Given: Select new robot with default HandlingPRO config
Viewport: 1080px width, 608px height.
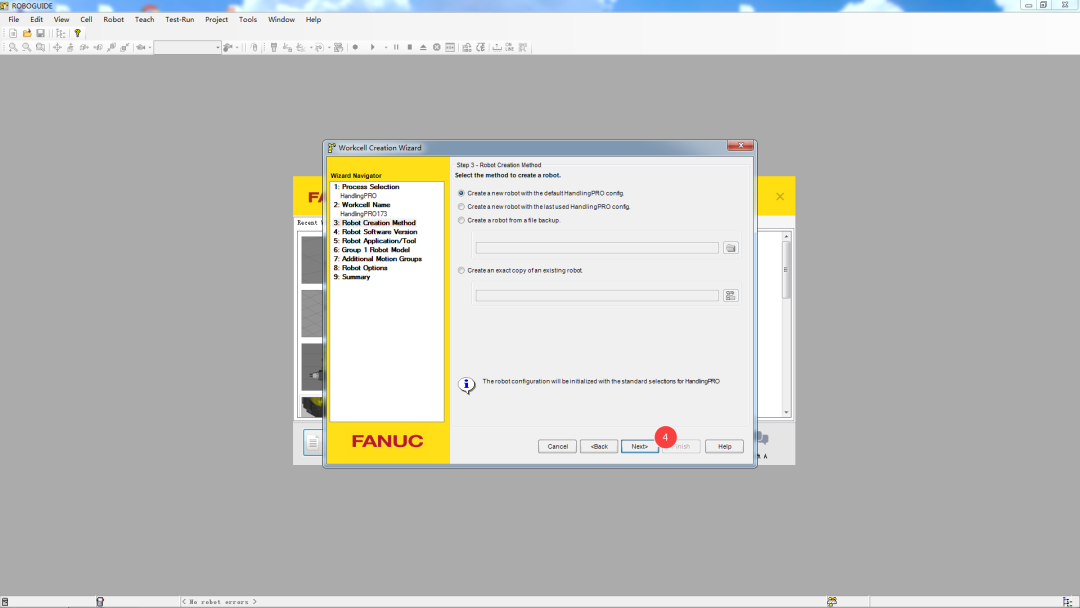Looking at the screenshot, I should point(461,193).
